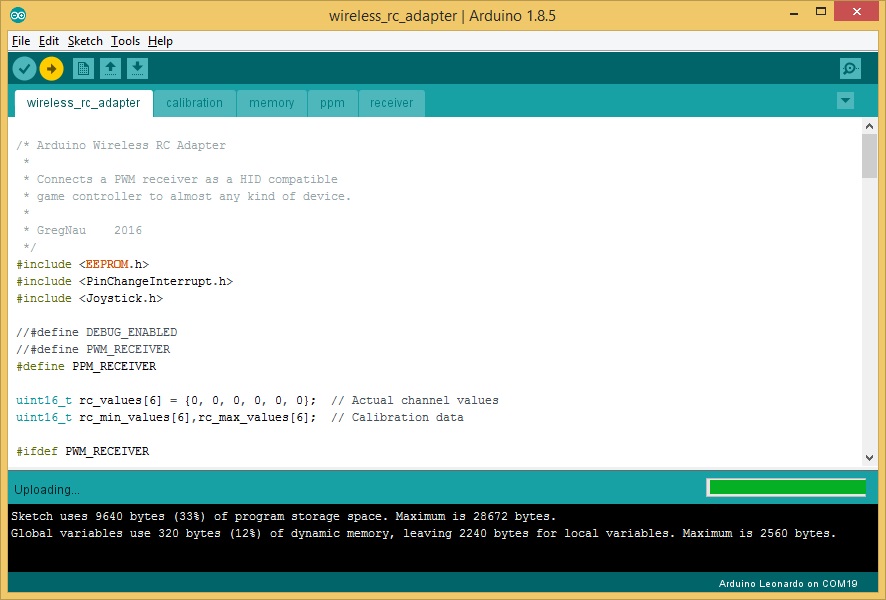Click the 'Connects a PWM receiver' comment line
886x600 pixels.
(x=180, y=179)
